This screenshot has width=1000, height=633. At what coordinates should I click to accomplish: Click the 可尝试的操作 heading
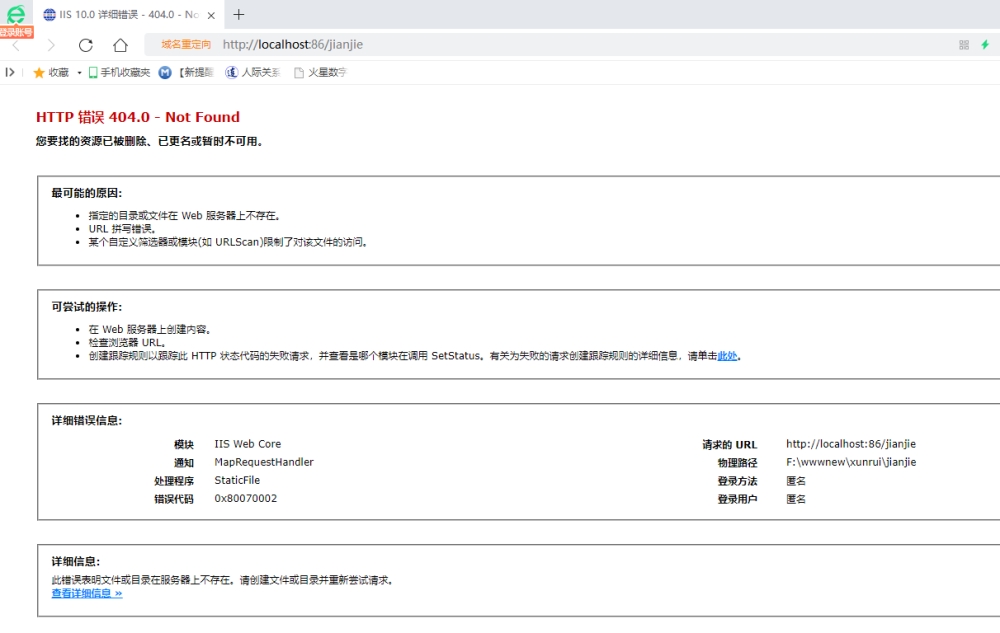click(87, 307)
